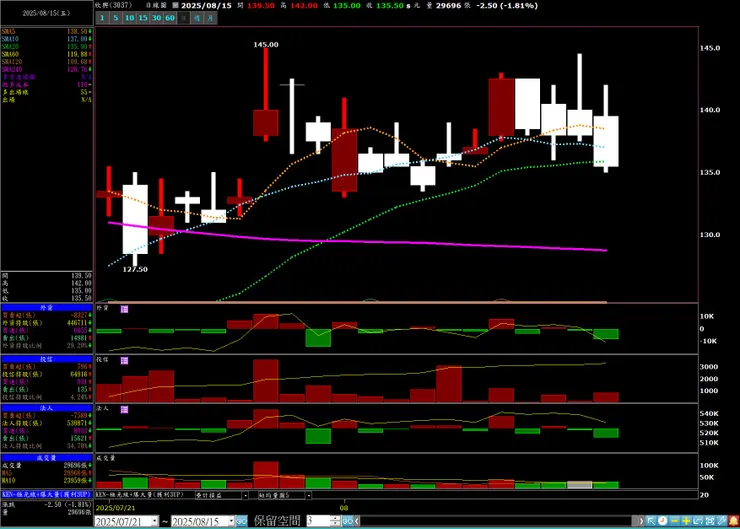Open the 投信 indicator panel settings icon

coord(124,361)
